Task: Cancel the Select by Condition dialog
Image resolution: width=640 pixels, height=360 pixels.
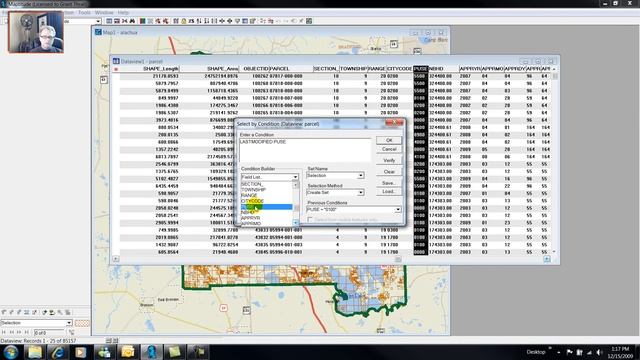Action: click(389, 149)
